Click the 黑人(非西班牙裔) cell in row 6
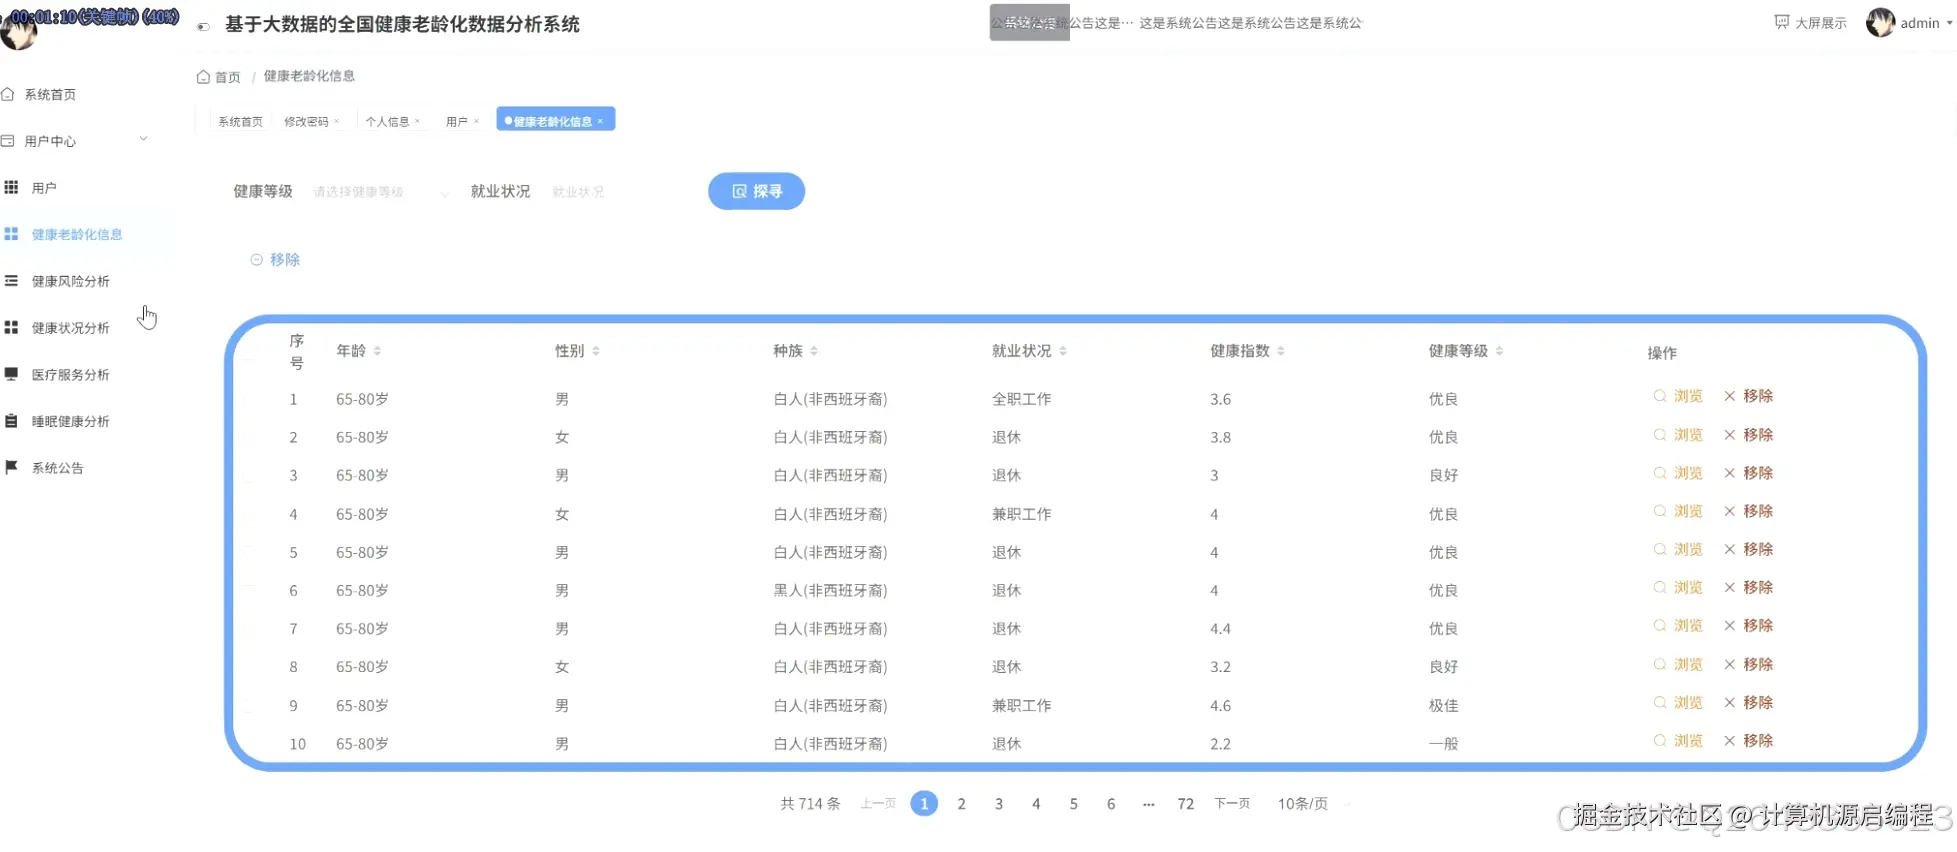 pyautogui.click(x=830, y=591)
